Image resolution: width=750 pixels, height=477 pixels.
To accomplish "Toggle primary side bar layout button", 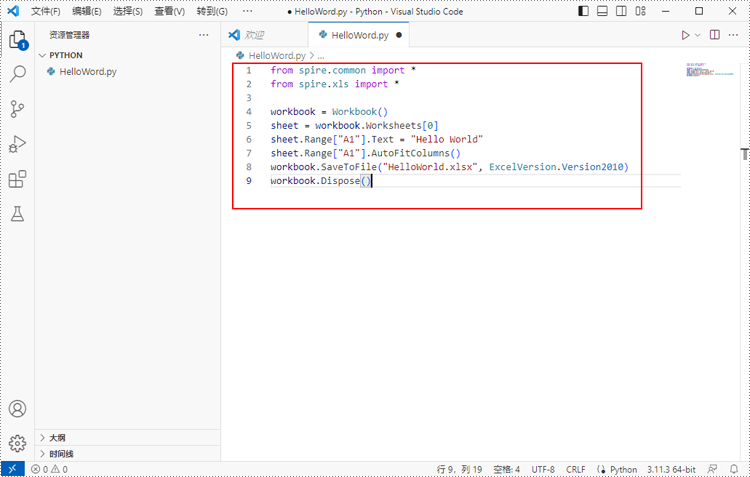I will [x=584, y=11].
